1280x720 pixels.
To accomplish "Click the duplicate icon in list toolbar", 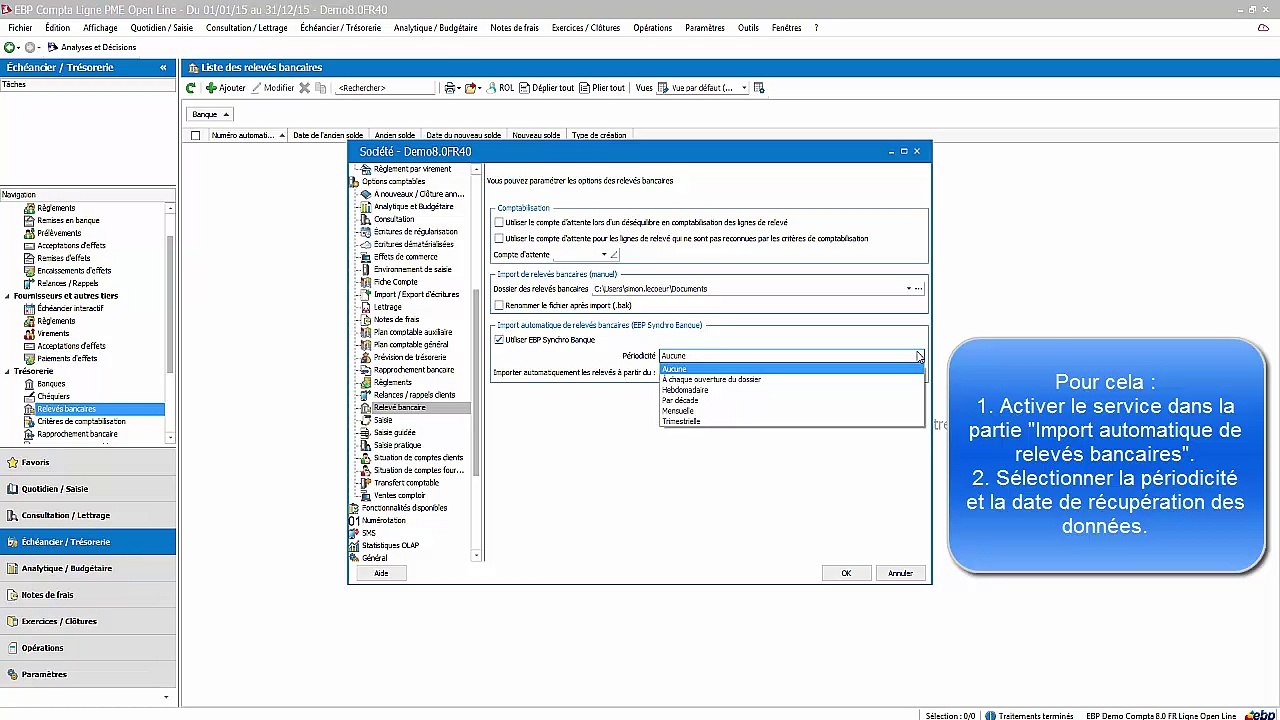I will 321,88.
